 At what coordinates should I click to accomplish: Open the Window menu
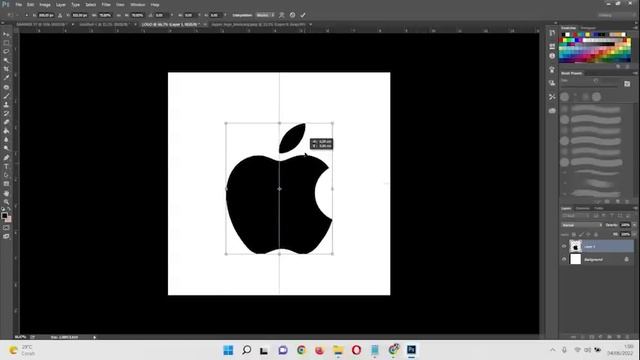pyautogui.click(x=138, y=4)
